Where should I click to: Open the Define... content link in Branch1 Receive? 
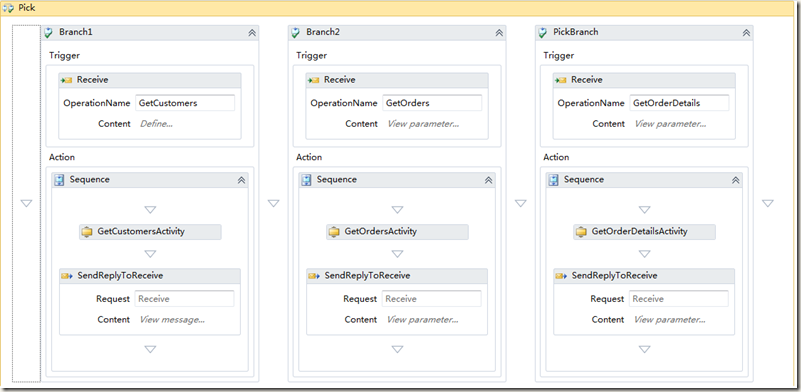[156, 124]
